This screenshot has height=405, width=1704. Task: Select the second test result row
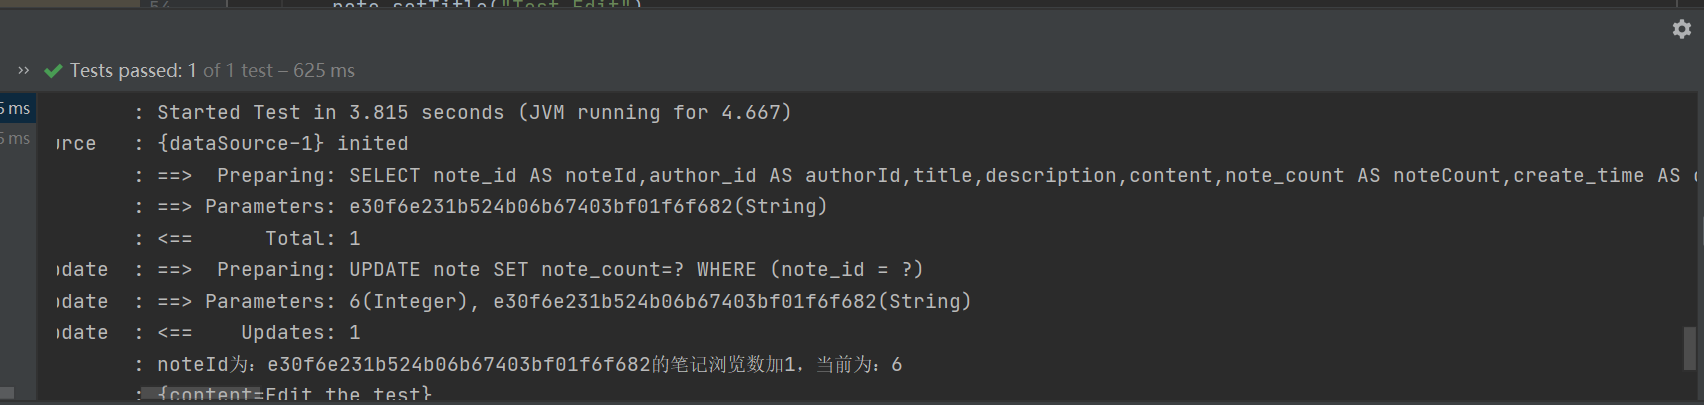tap(18, 138)
